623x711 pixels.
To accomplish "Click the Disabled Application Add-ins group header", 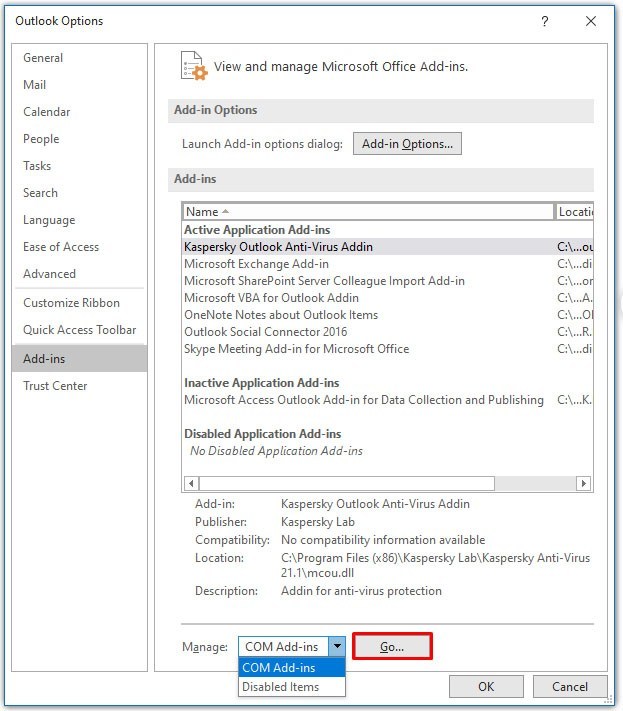I will (263, 434).
